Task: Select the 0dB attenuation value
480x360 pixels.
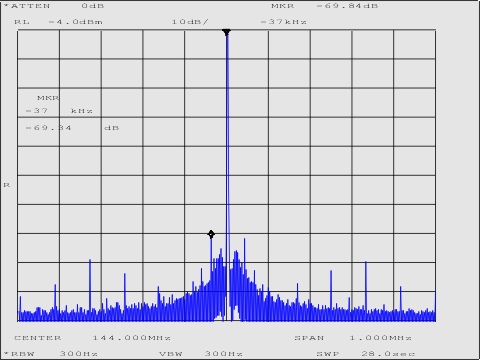Action: point(93,6)
